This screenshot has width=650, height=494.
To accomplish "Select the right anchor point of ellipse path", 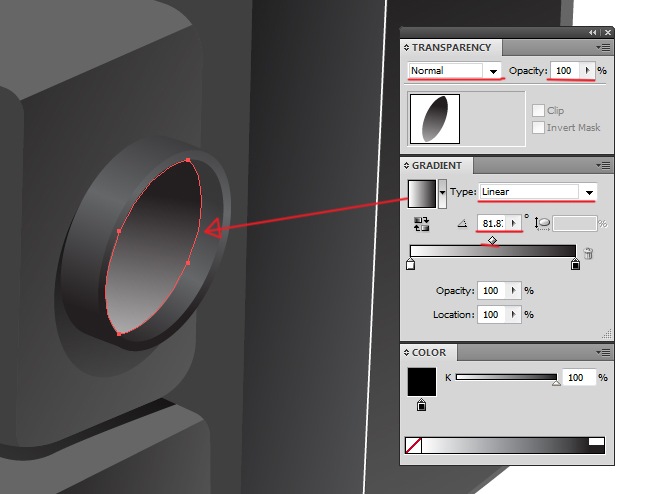I will [x=188, y=263].
